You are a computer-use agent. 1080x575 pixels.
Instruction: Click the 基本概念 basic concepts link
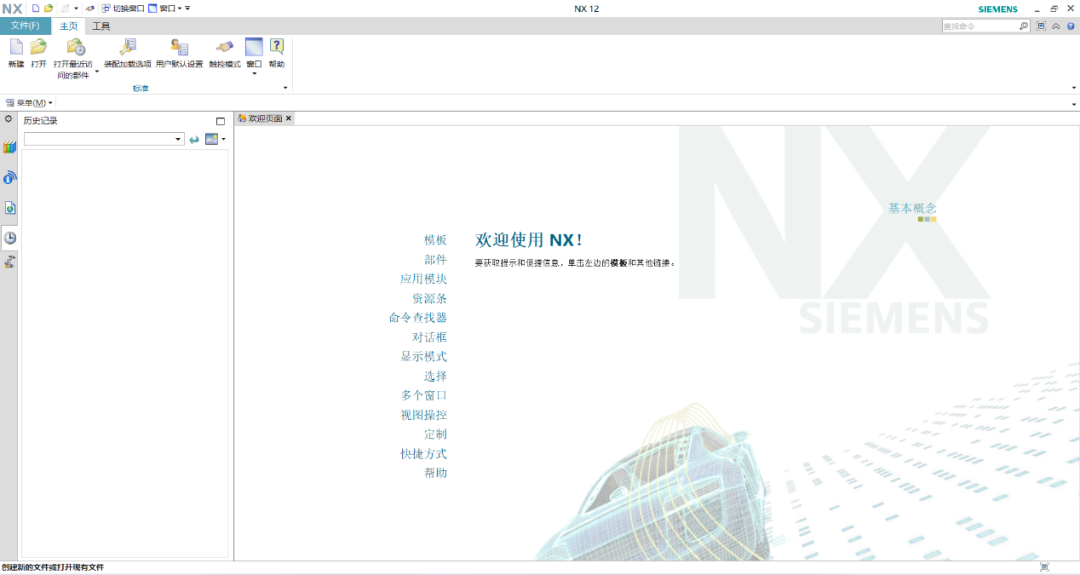[x=912, y=208]
